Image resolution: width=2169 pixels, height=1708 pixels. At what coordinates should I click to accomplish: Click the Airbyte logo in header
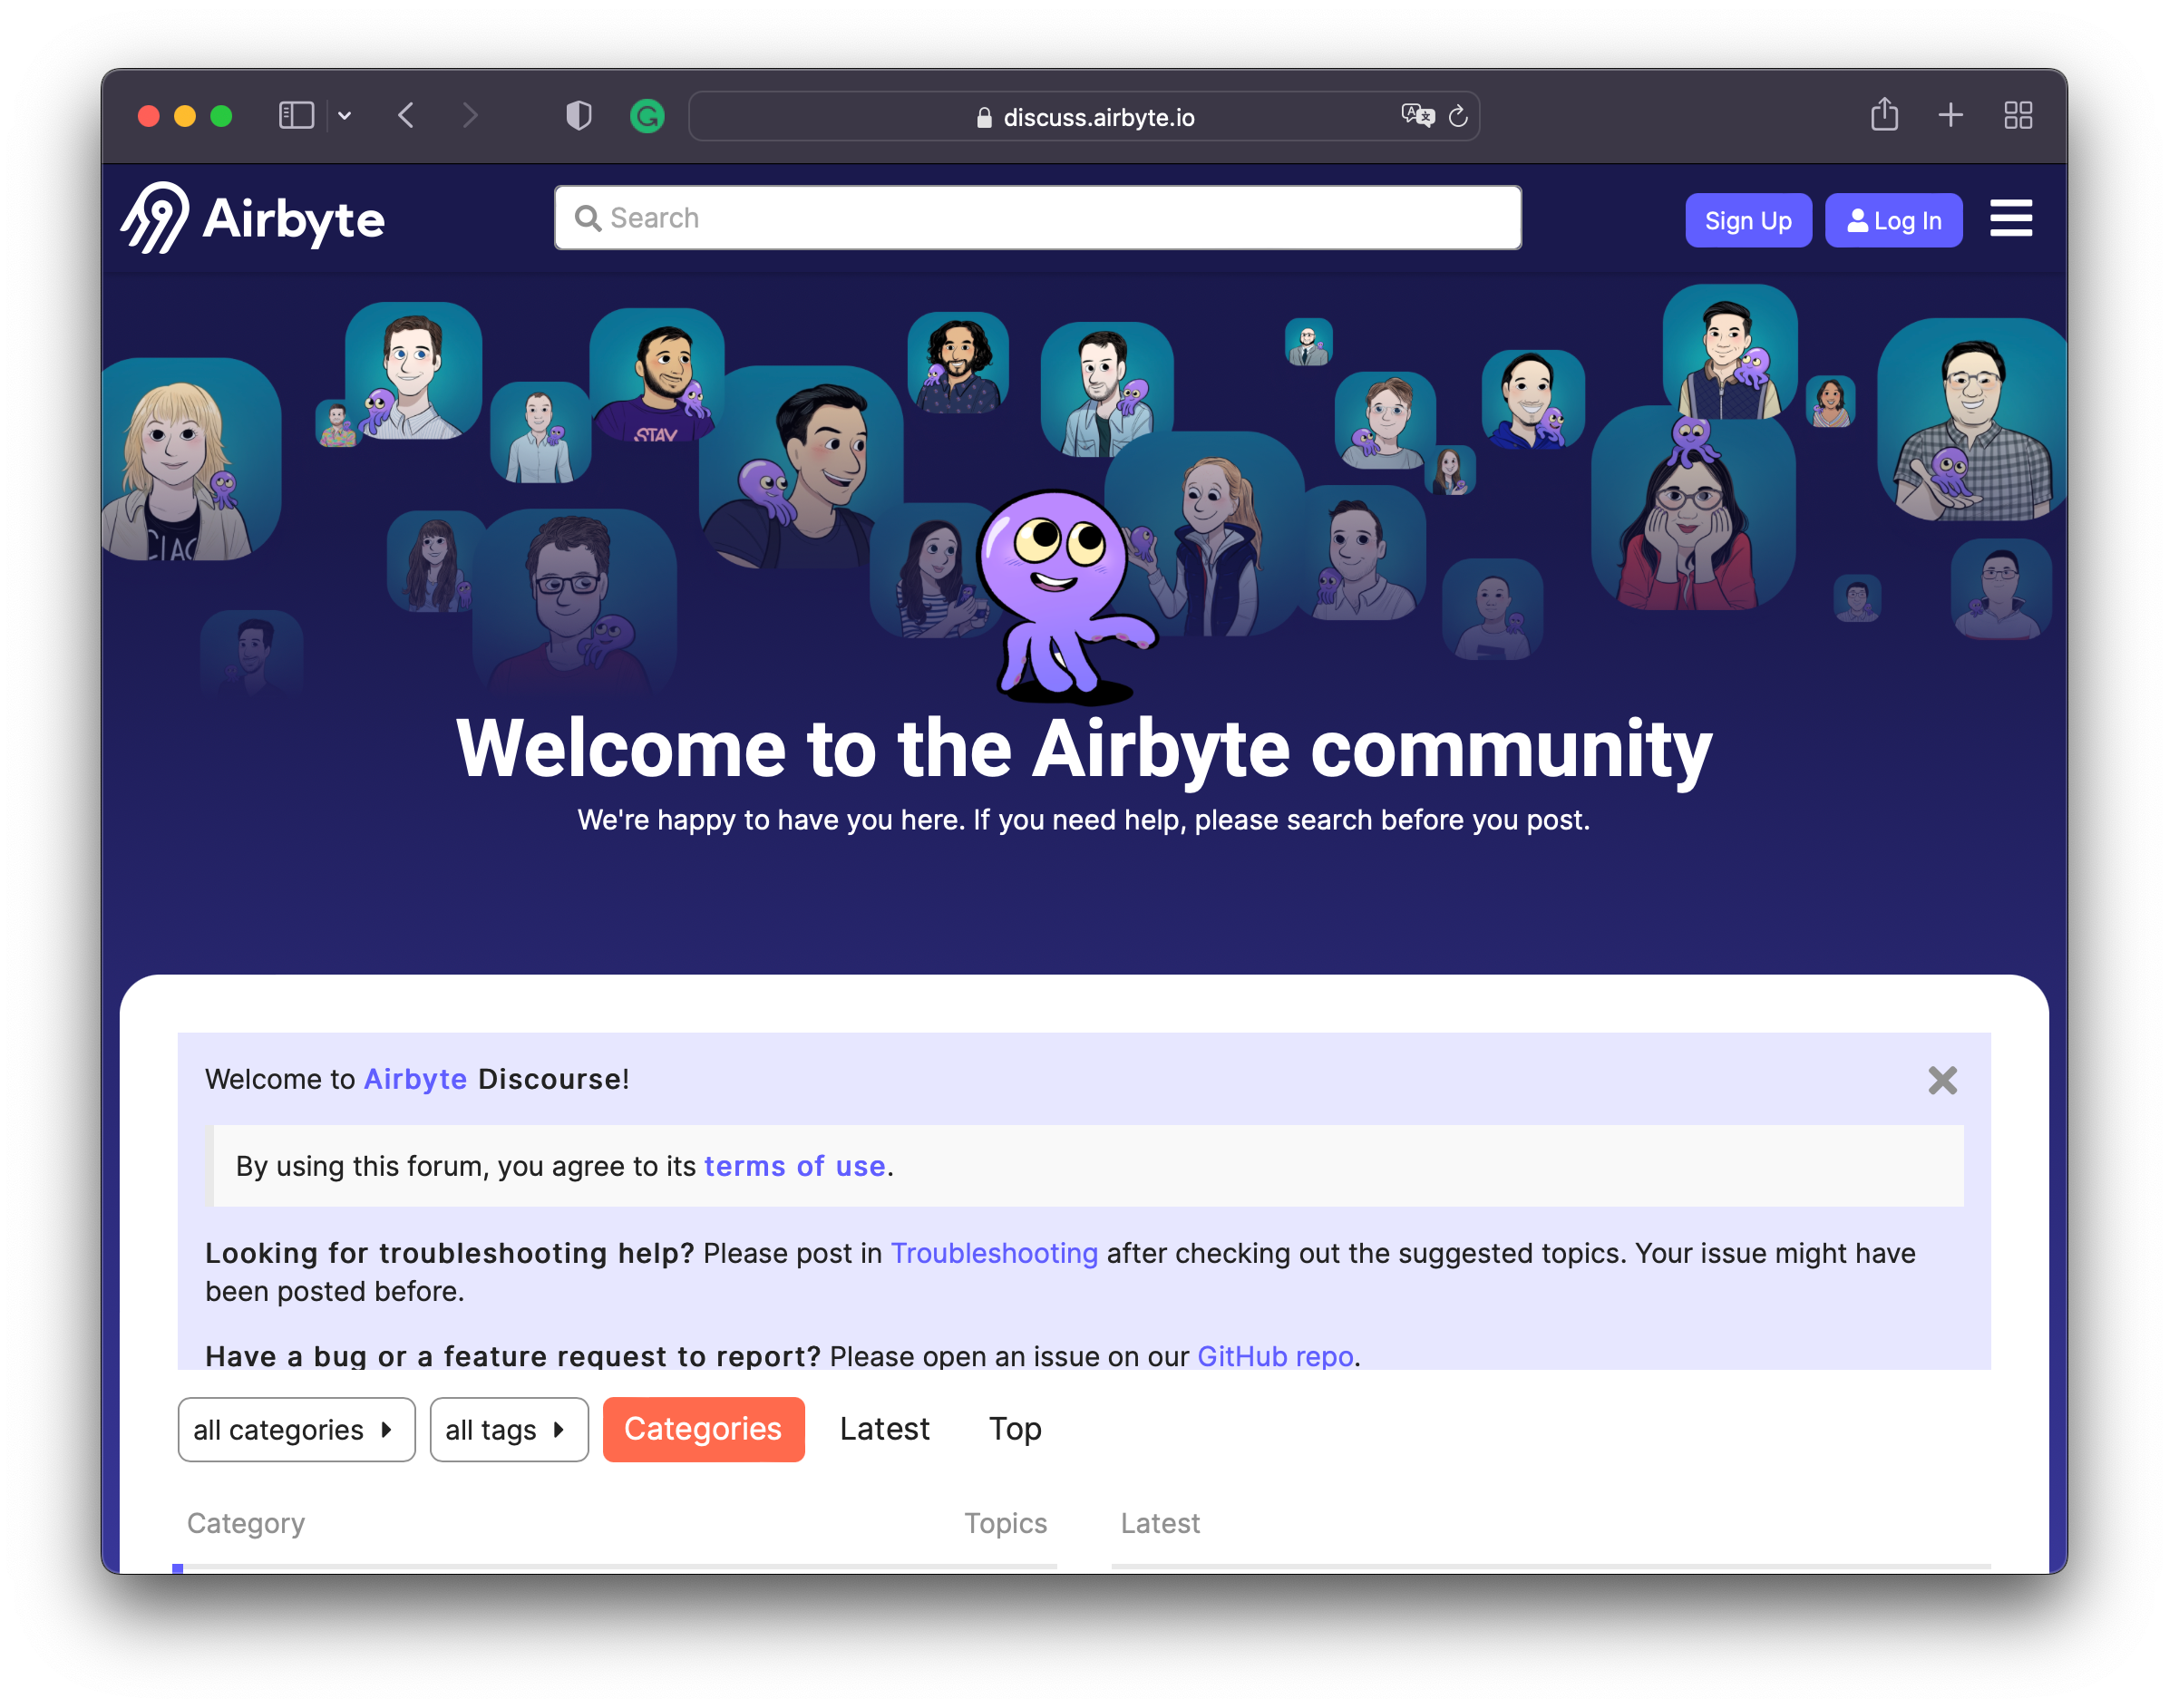(x=253, y=218)
